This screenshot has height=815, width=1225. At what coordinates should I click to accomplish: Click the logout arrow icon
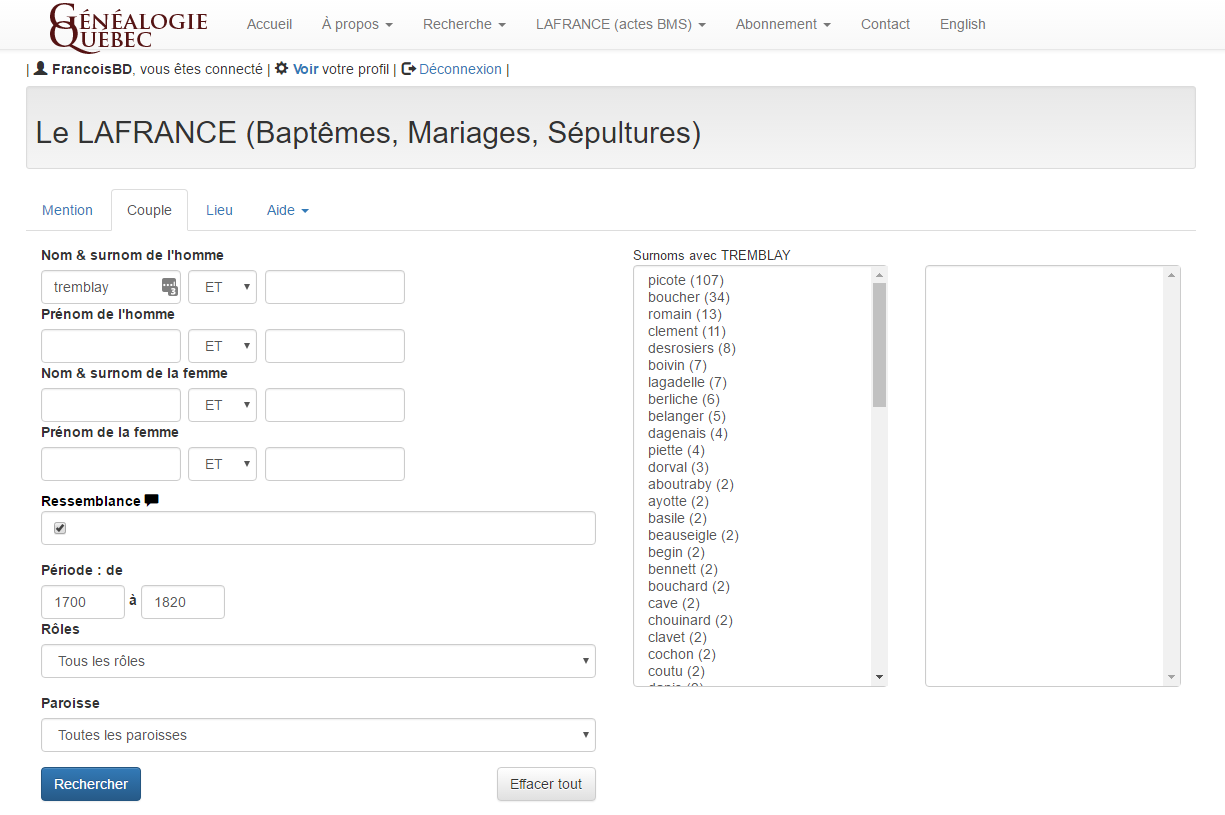coord(408,69)
